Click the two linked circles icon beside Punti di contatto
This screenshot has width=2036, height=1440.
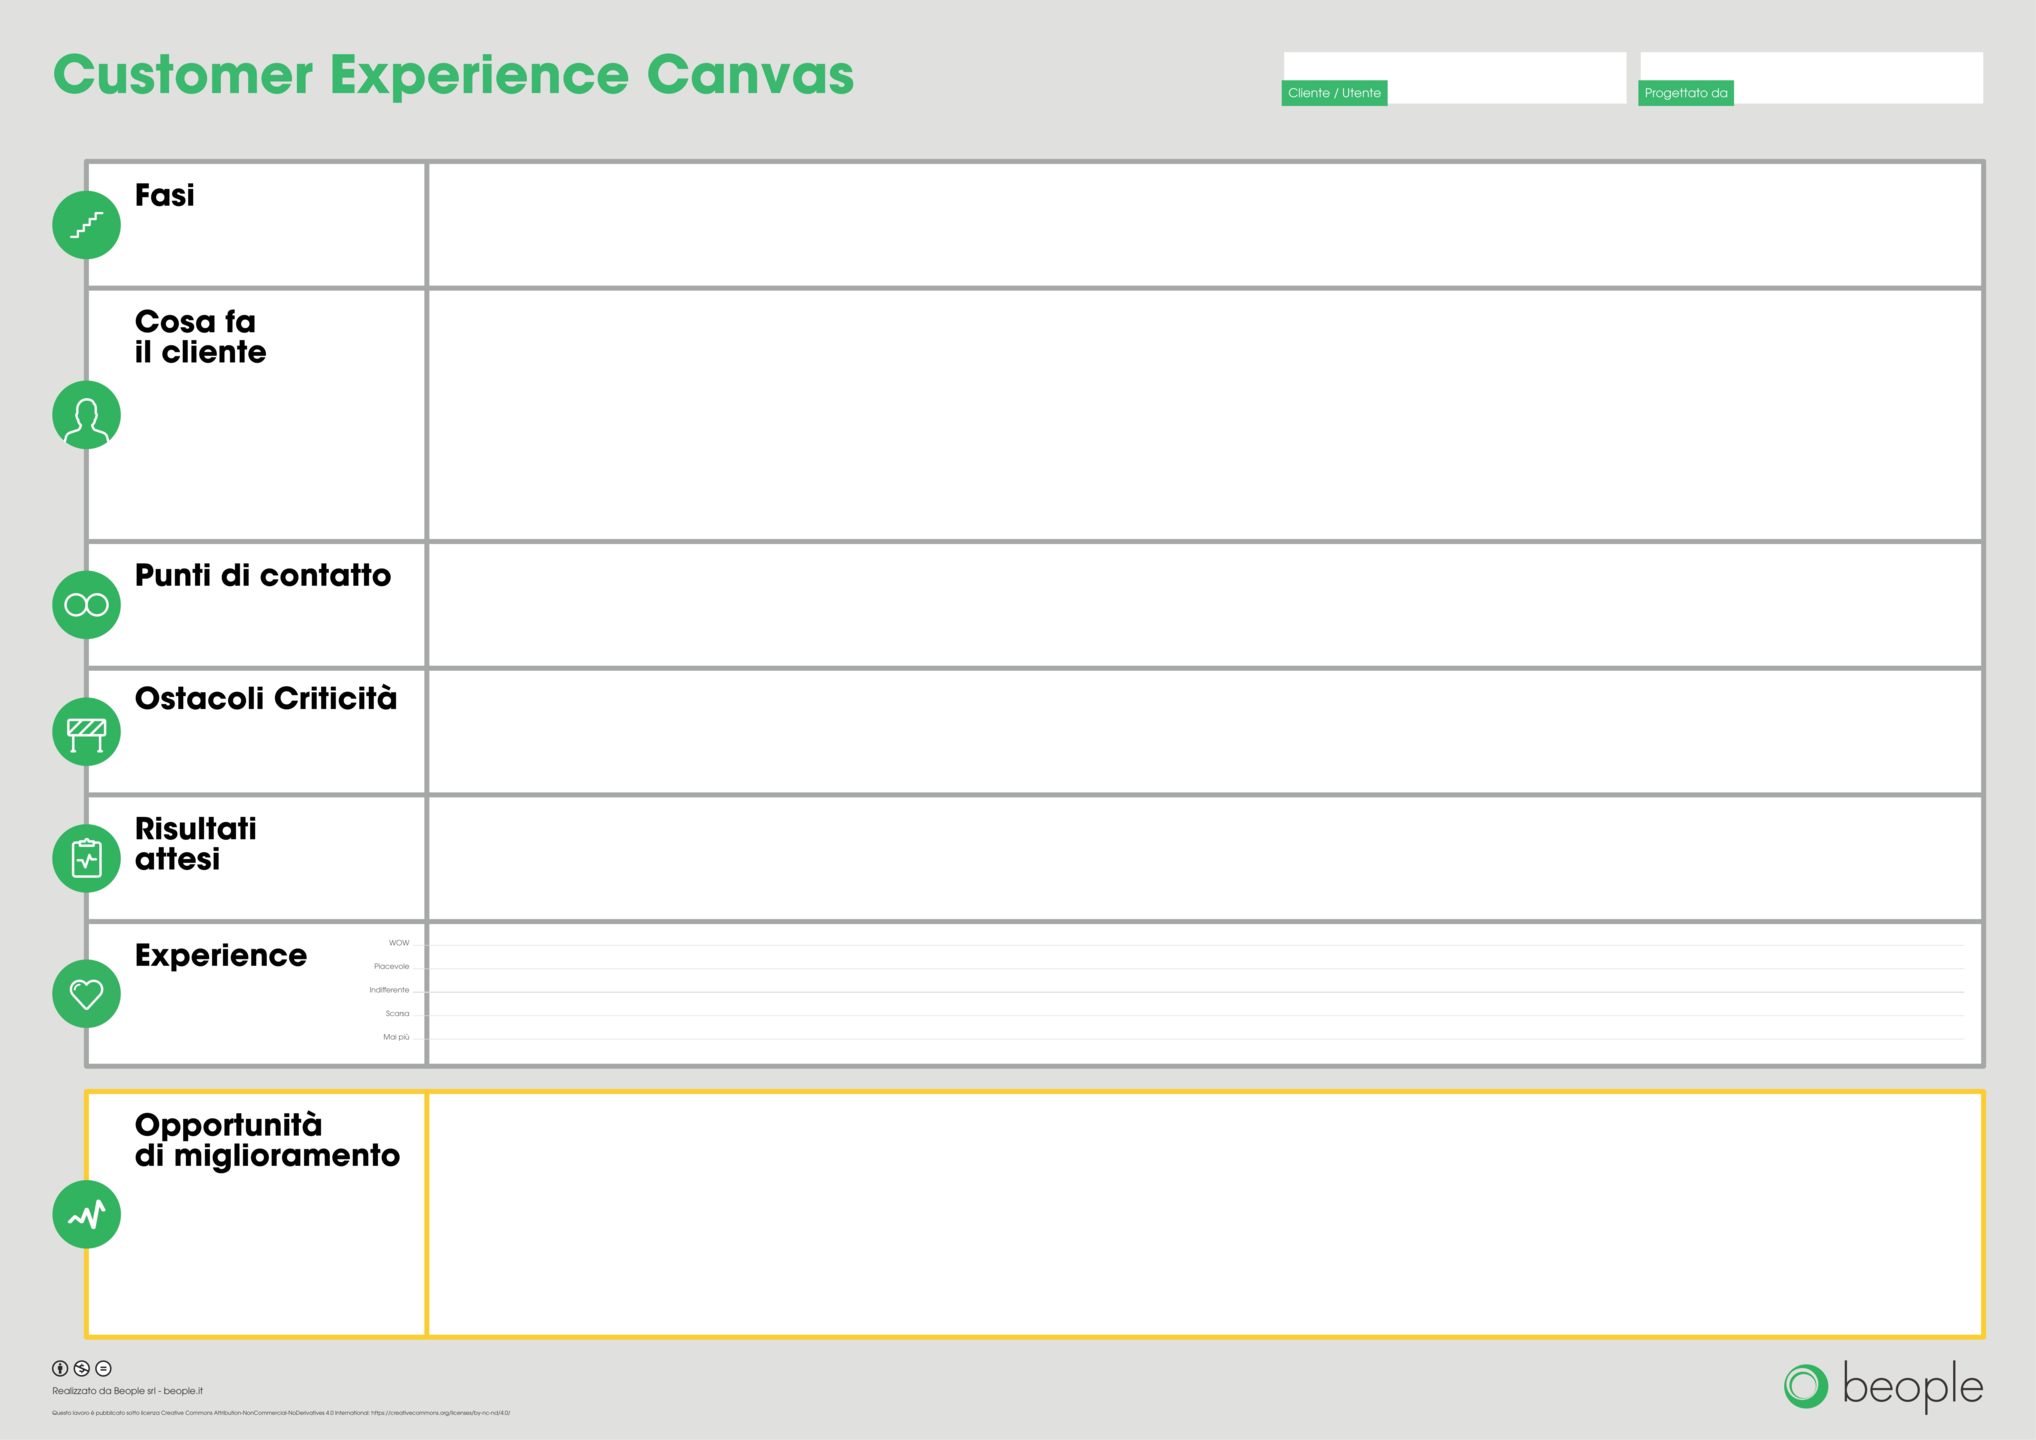click(x=86, y=605)
